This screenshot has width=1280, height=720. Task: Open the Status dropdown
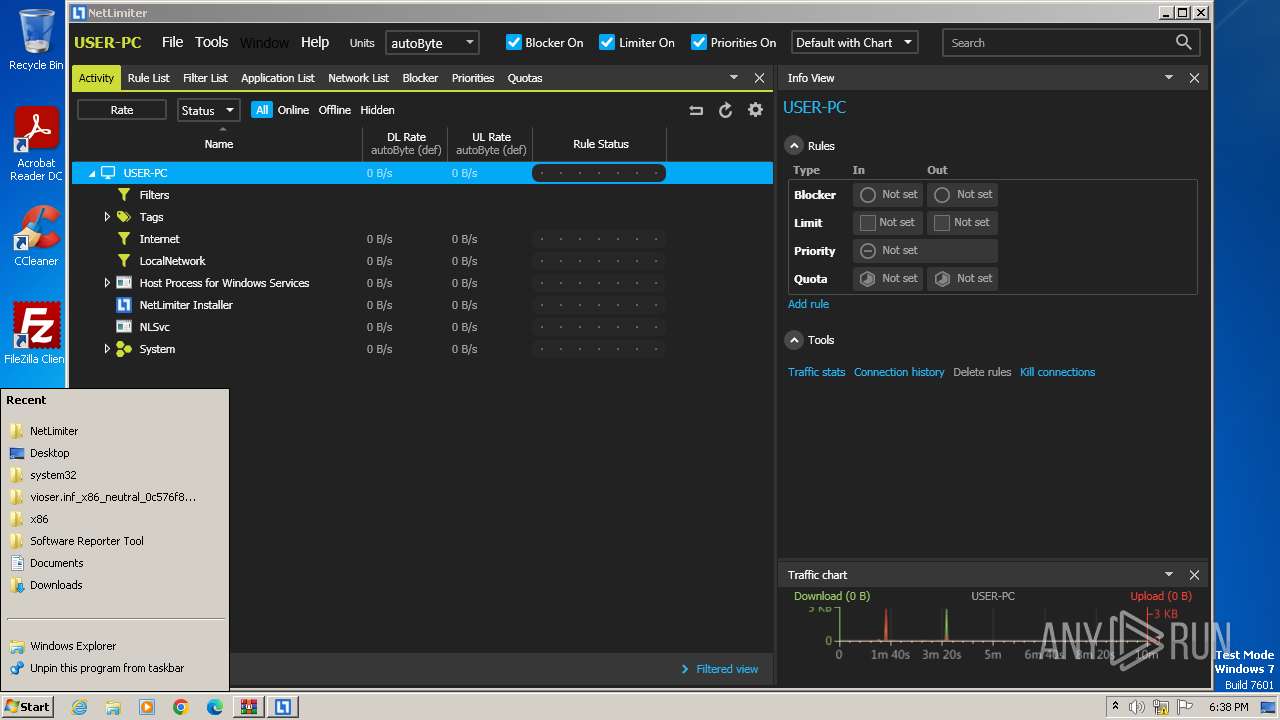pos(208,110)
